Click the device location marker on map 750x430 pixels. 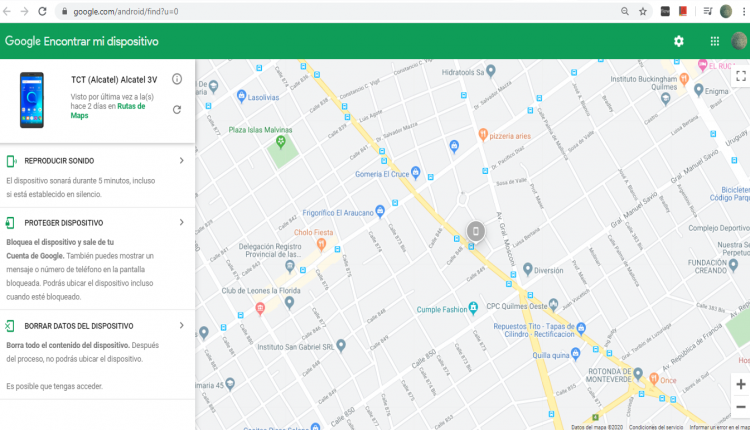click(x=475, y=232)
